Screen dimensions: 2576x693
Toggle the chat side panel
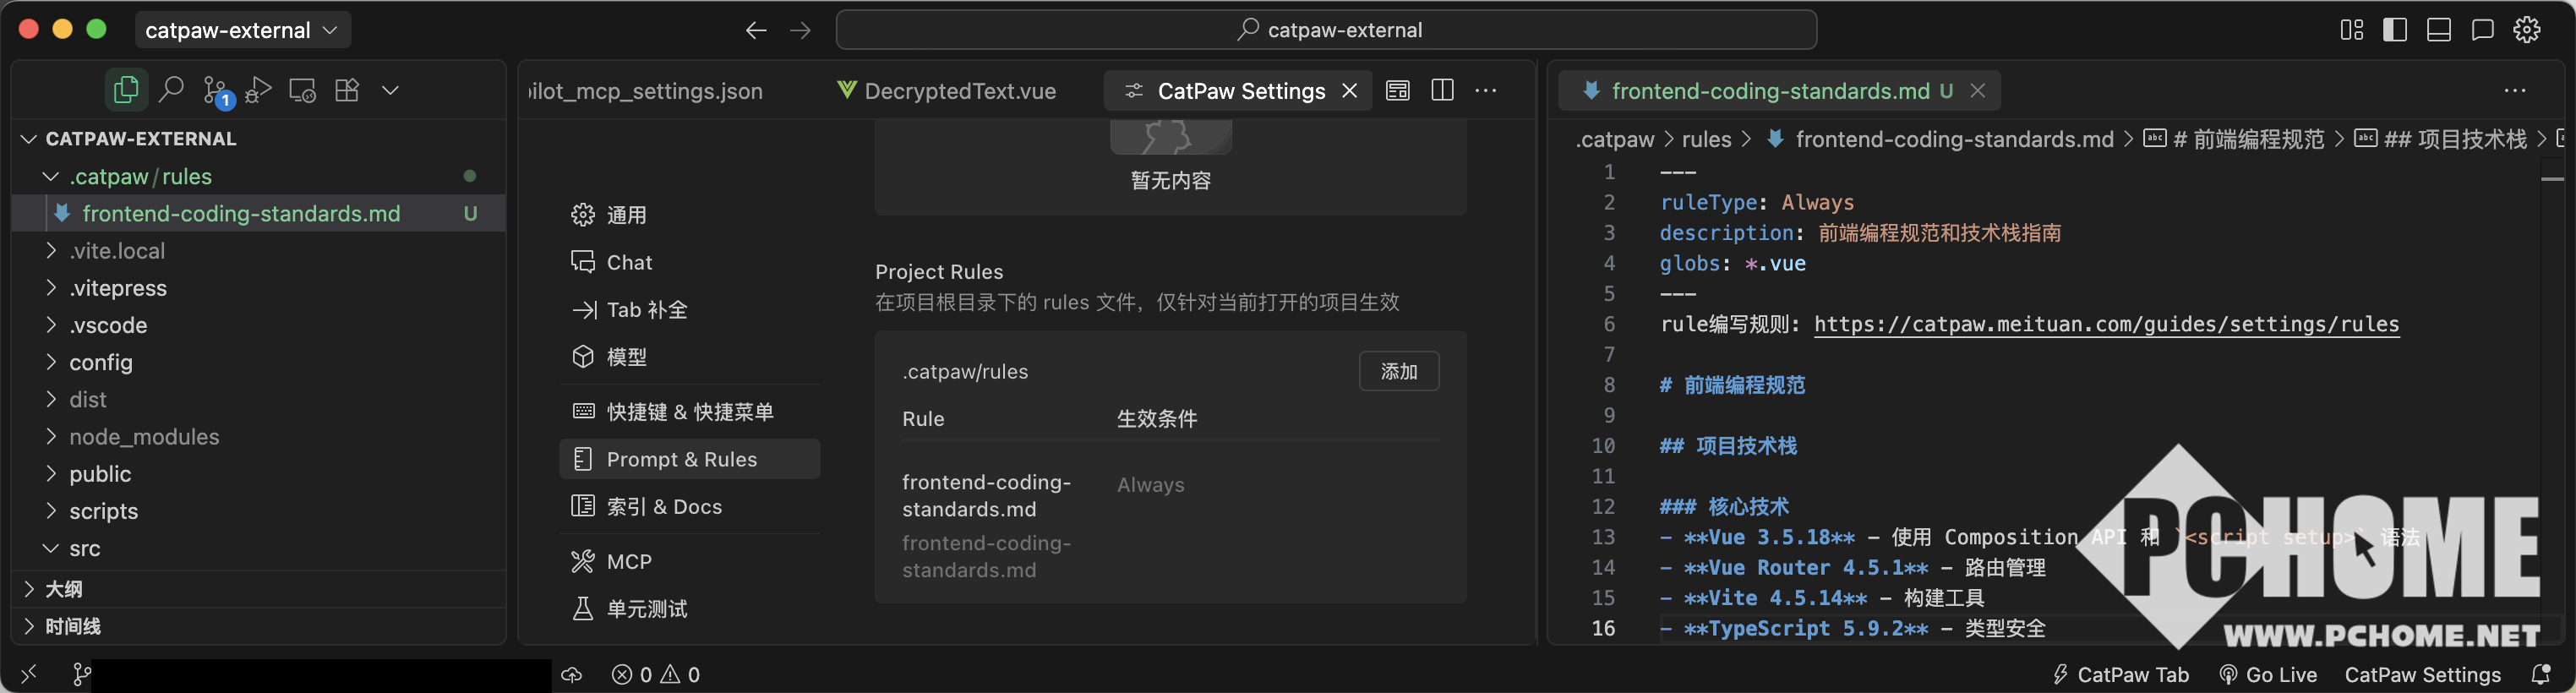coord(2482,30)
